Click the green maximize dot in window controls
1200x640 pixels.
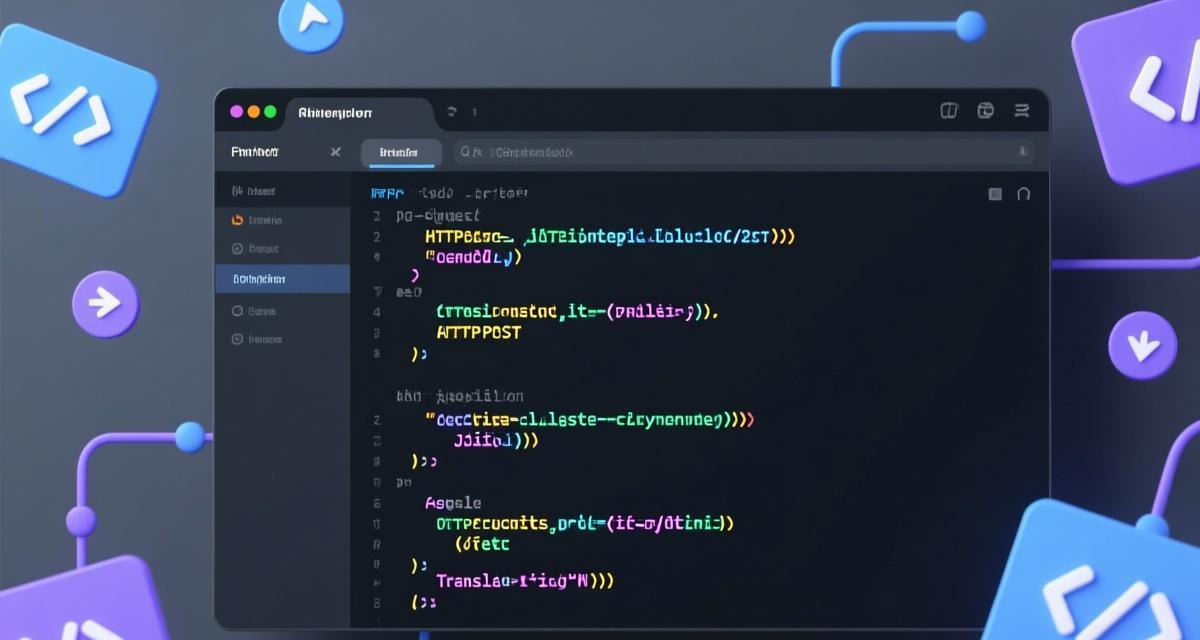click(x=270, y=112)
